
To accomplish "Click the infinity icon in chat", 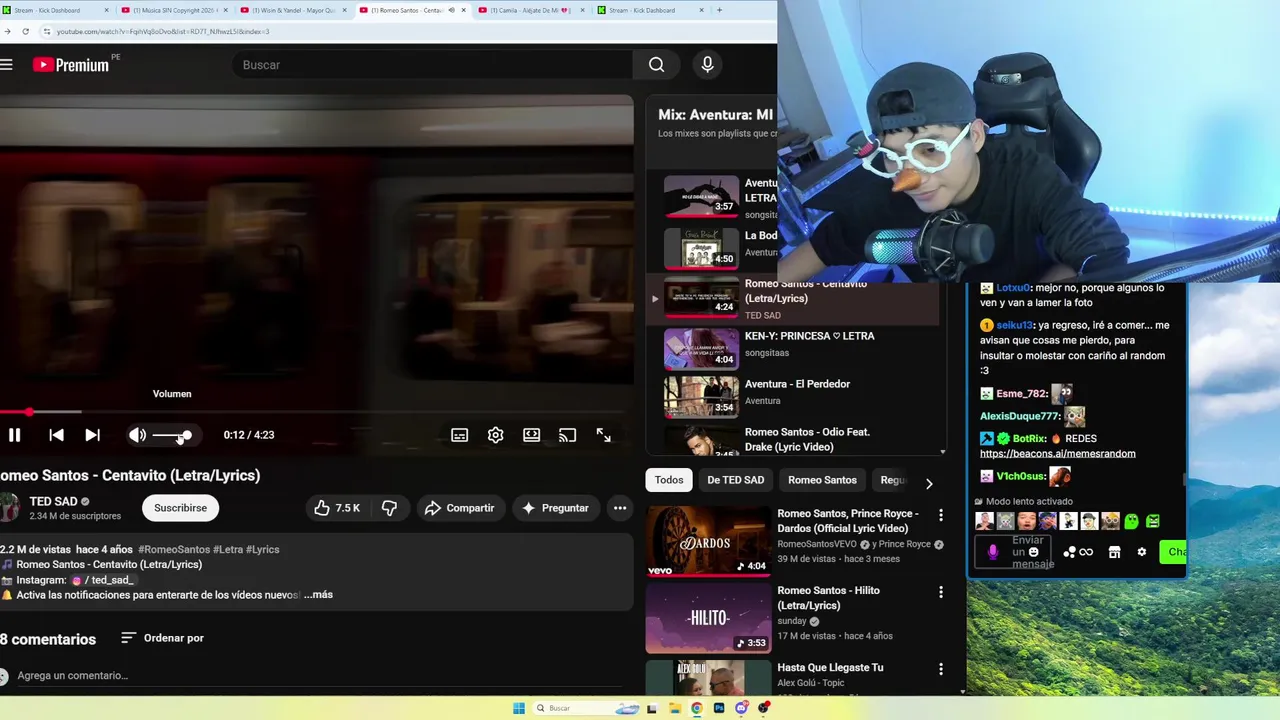I will click(1086, 552).
